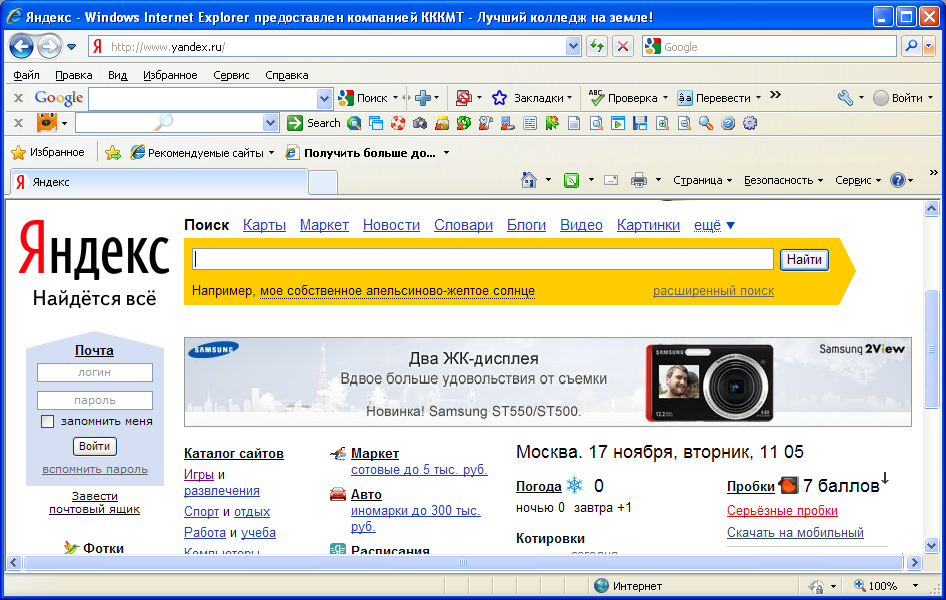Click the orange mascot toolbar logo icon
Image resolution: width=946 pixels, height=600 pixels.
[x=47, y=122]
